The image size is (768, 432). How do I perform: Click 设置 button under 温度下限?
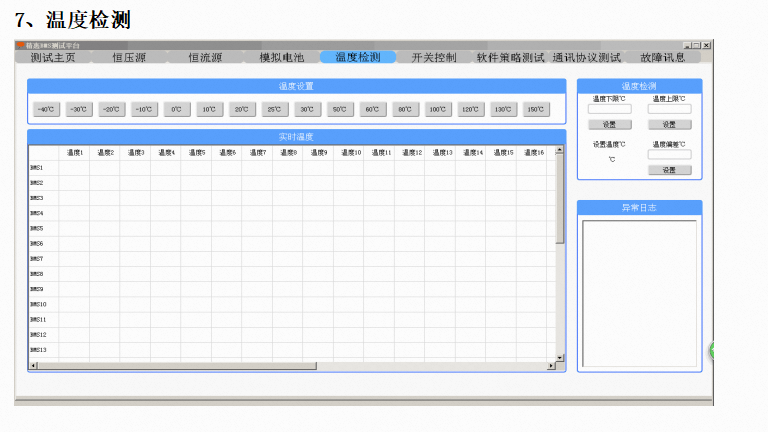609,125
